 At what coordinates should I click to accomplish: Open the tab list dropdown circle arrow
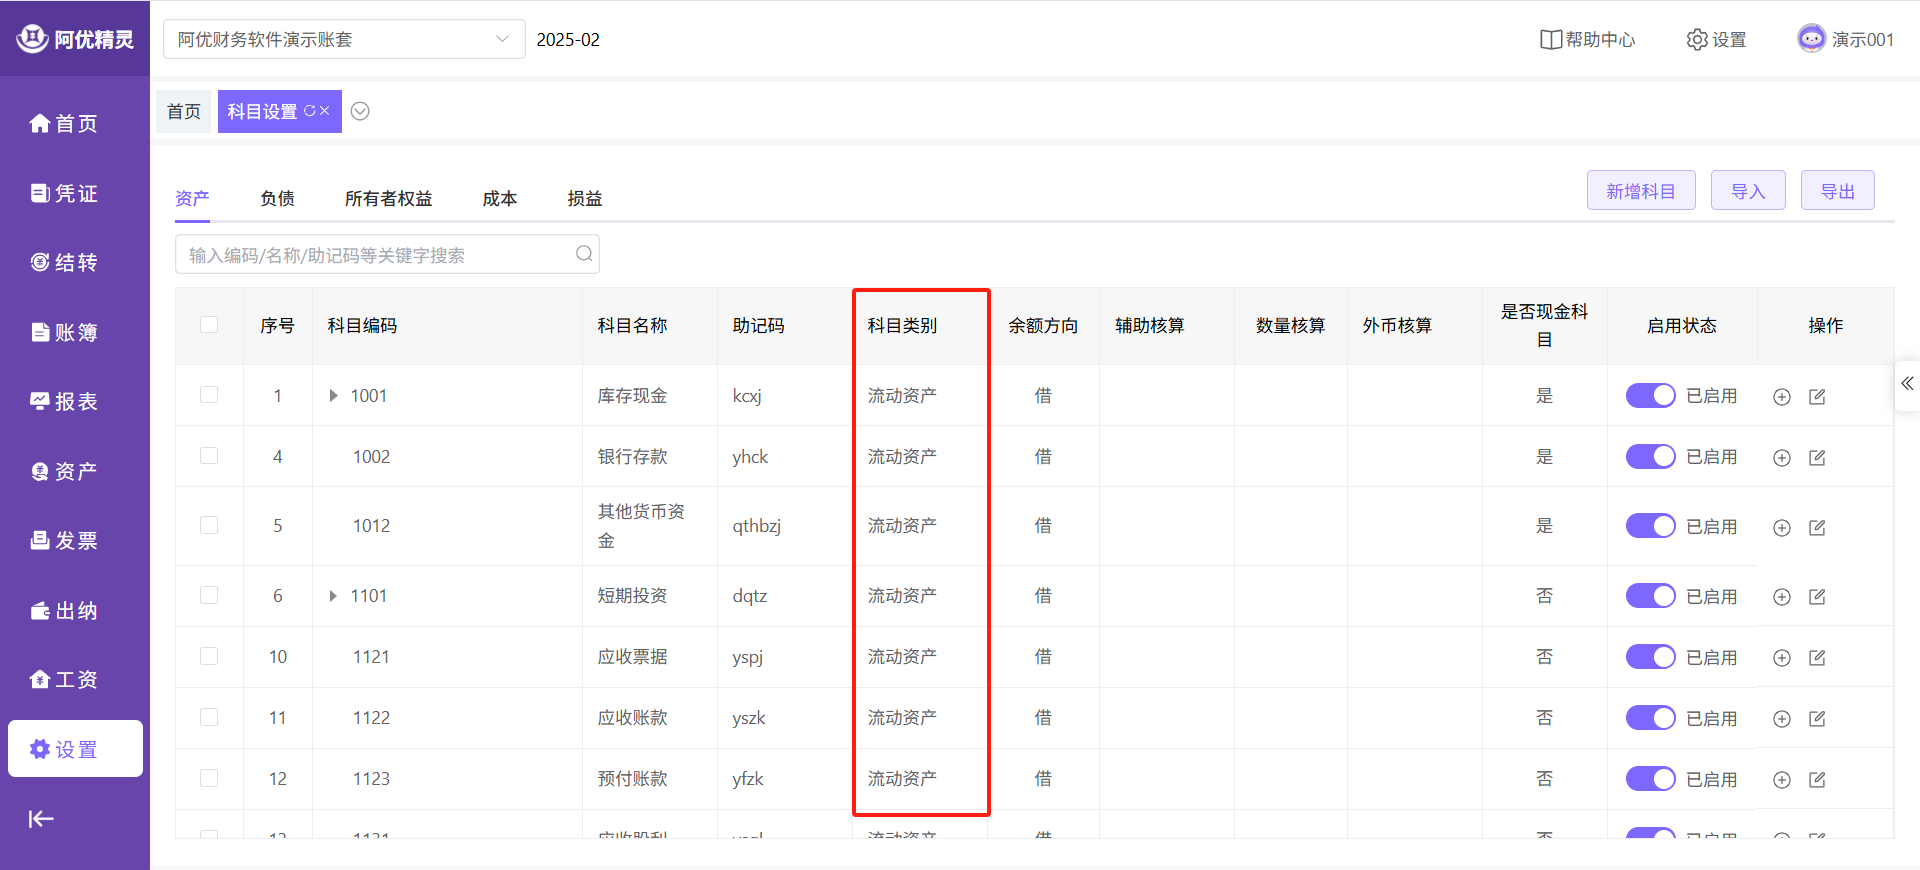coord(360,111)
